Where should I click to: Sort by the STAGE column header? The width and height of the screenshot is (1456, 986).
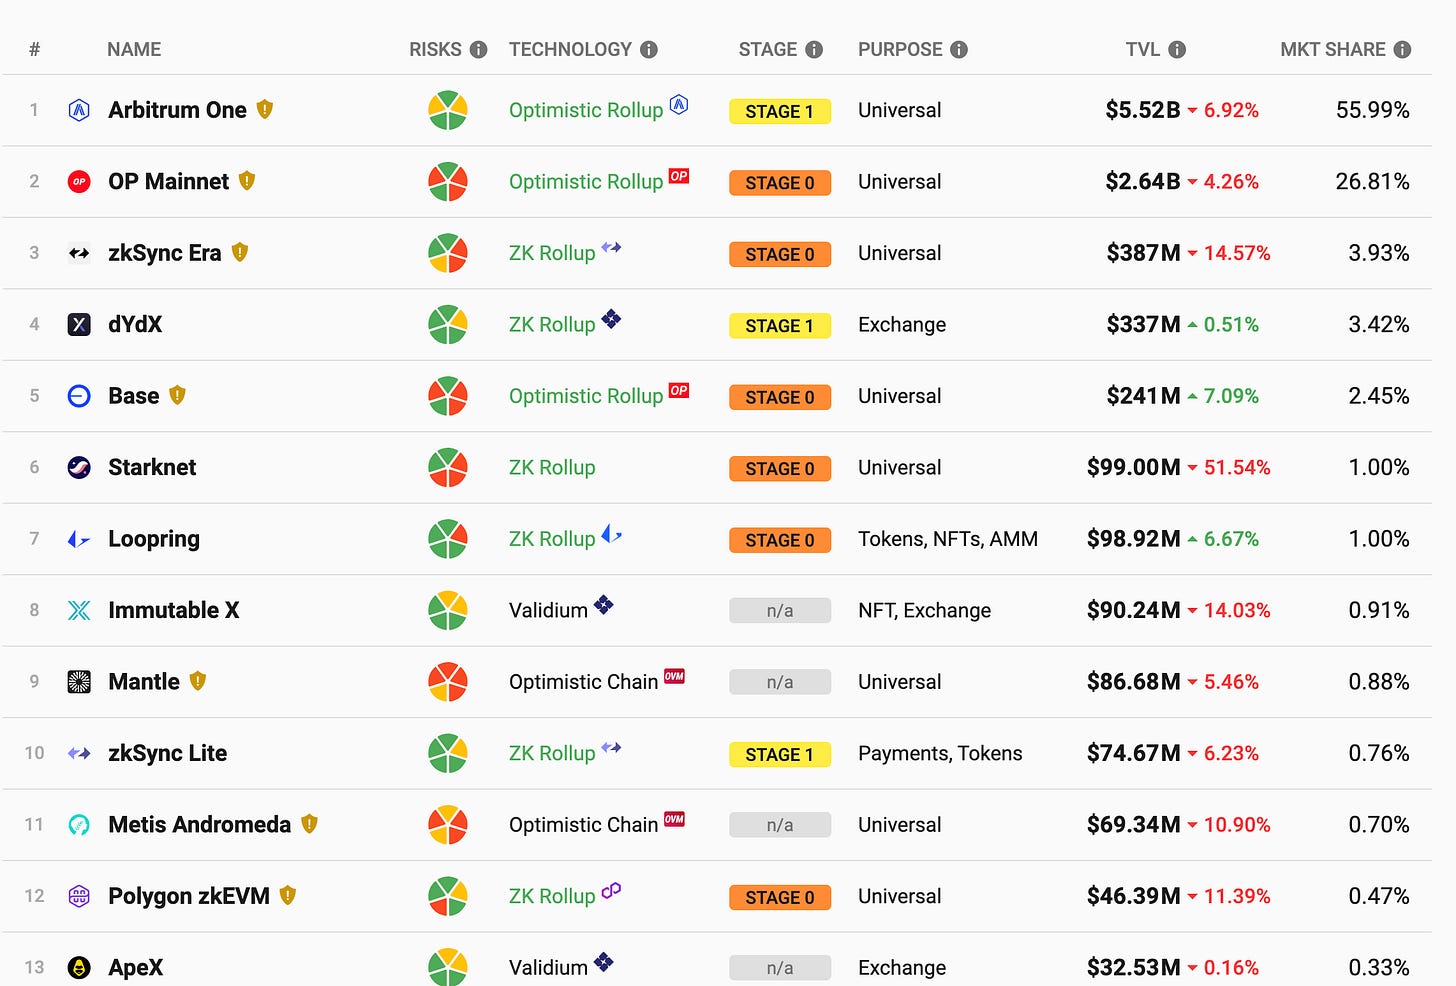[768, 49]
